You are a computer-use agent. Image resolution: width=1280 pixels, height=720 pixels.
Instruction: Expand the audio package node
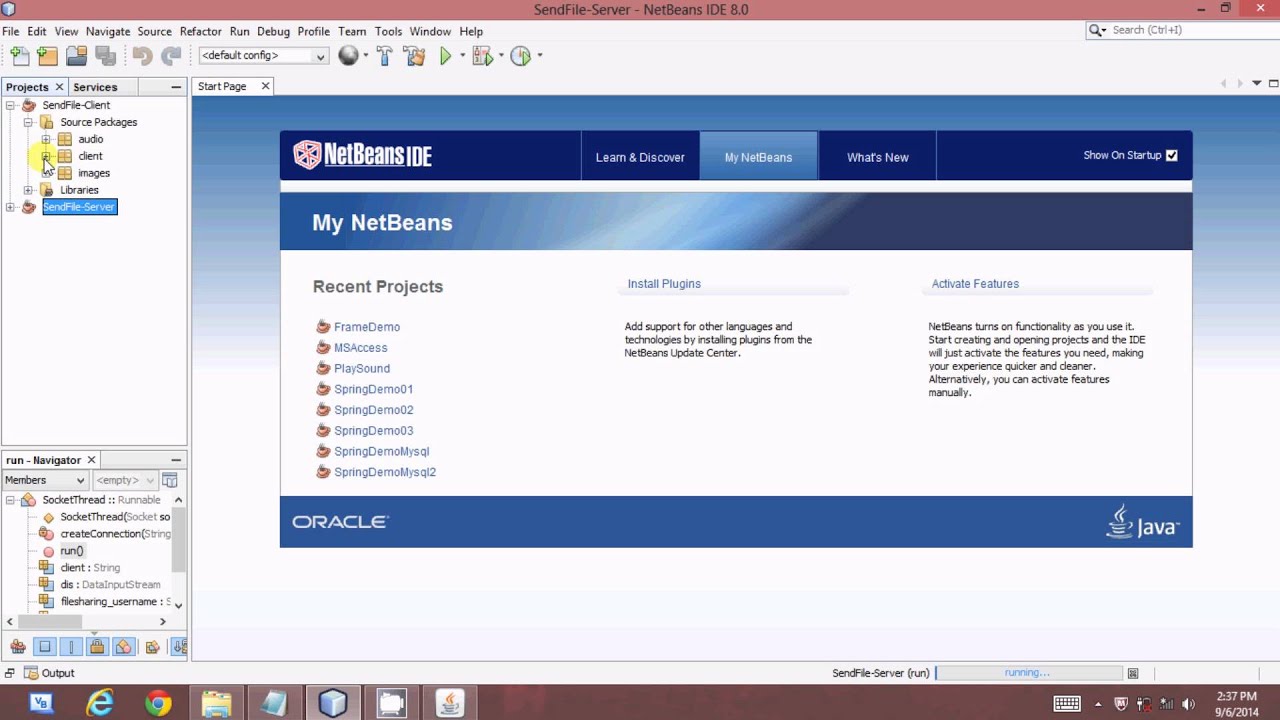click(46, 139)
